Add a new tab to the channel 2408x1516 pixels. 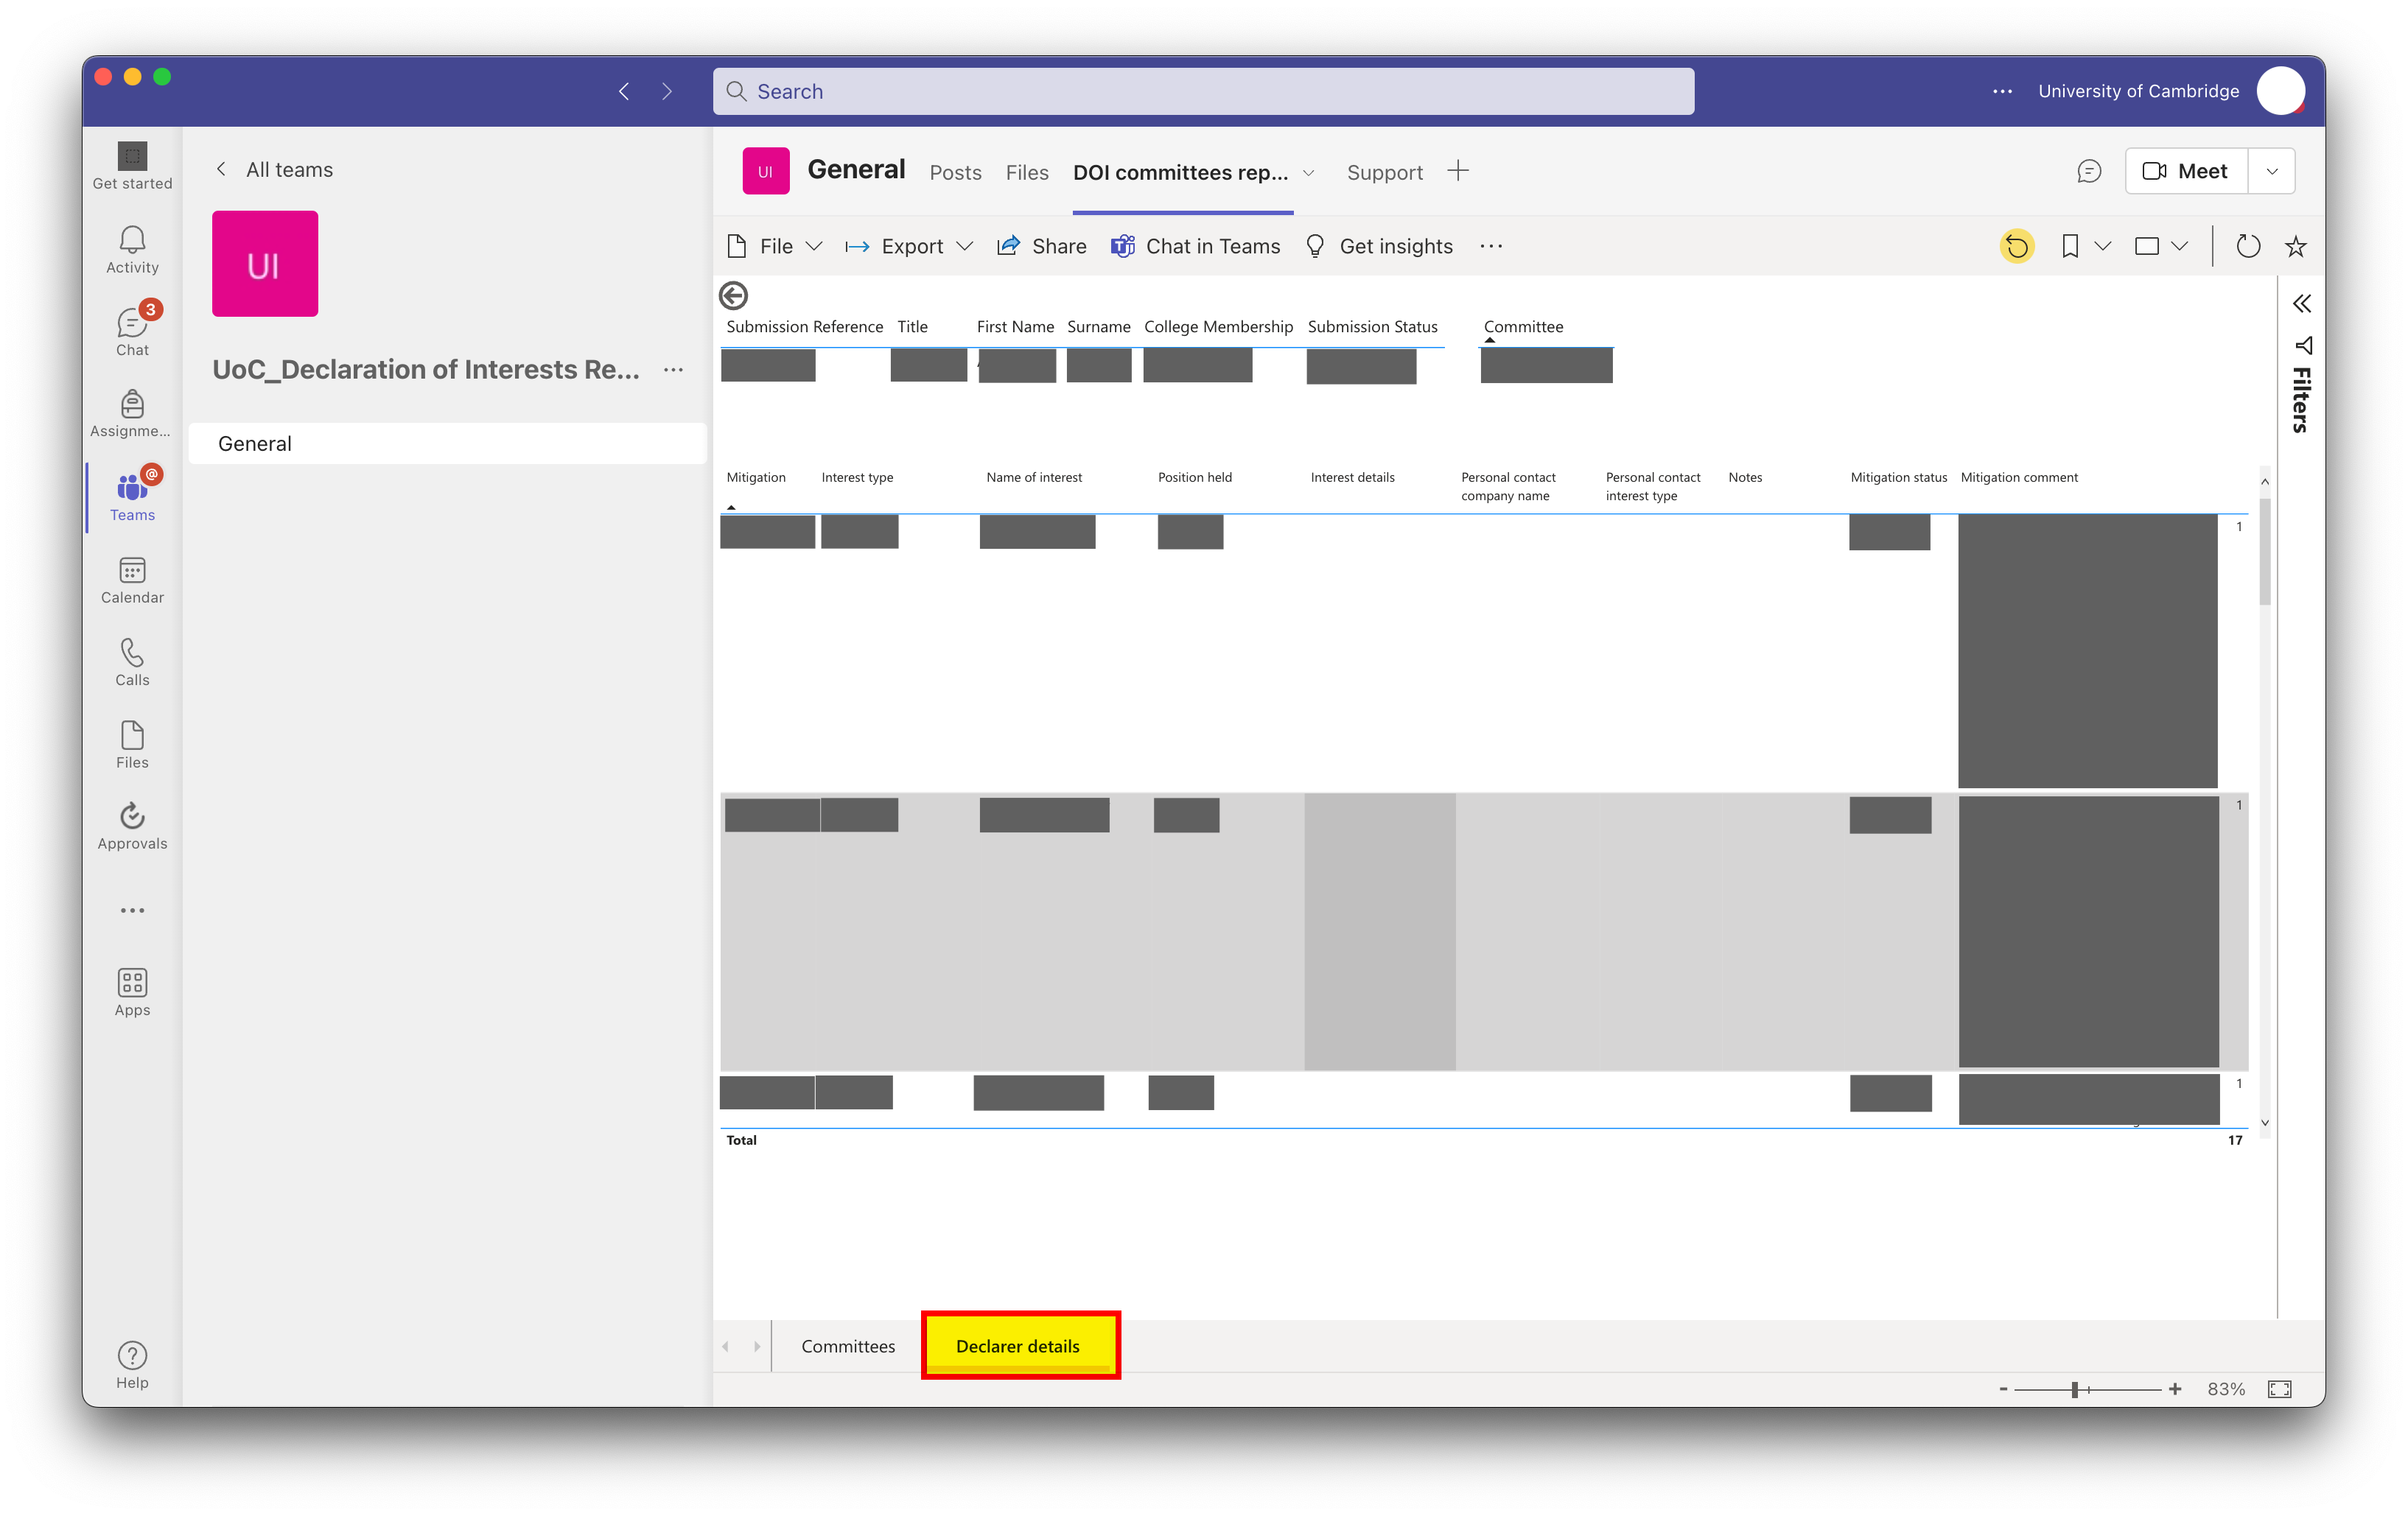pyautogui.click(x=1458, y=171)
